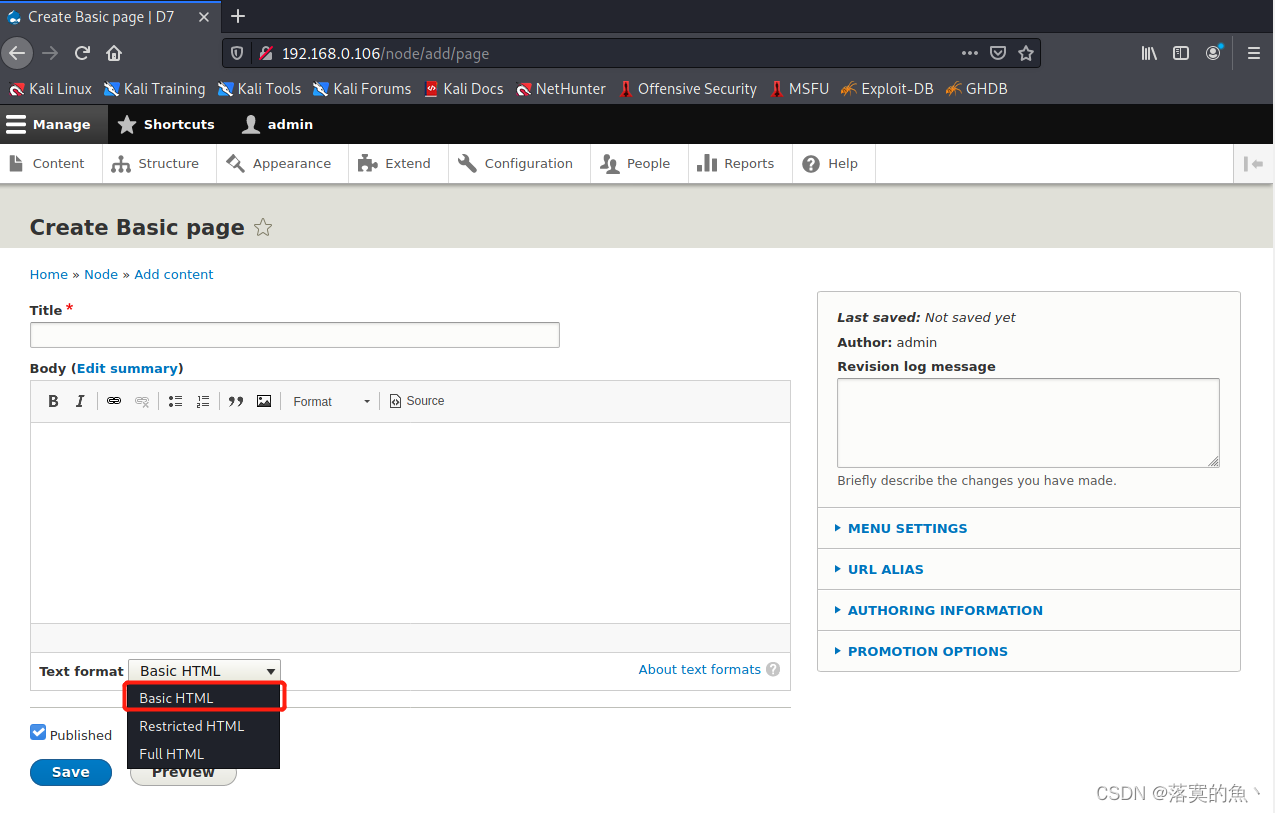The height and width of the screenshot is (813, 1275).
Task: Toggle toolbar orientation arrow icon
Action: [x=1253, y=164]
